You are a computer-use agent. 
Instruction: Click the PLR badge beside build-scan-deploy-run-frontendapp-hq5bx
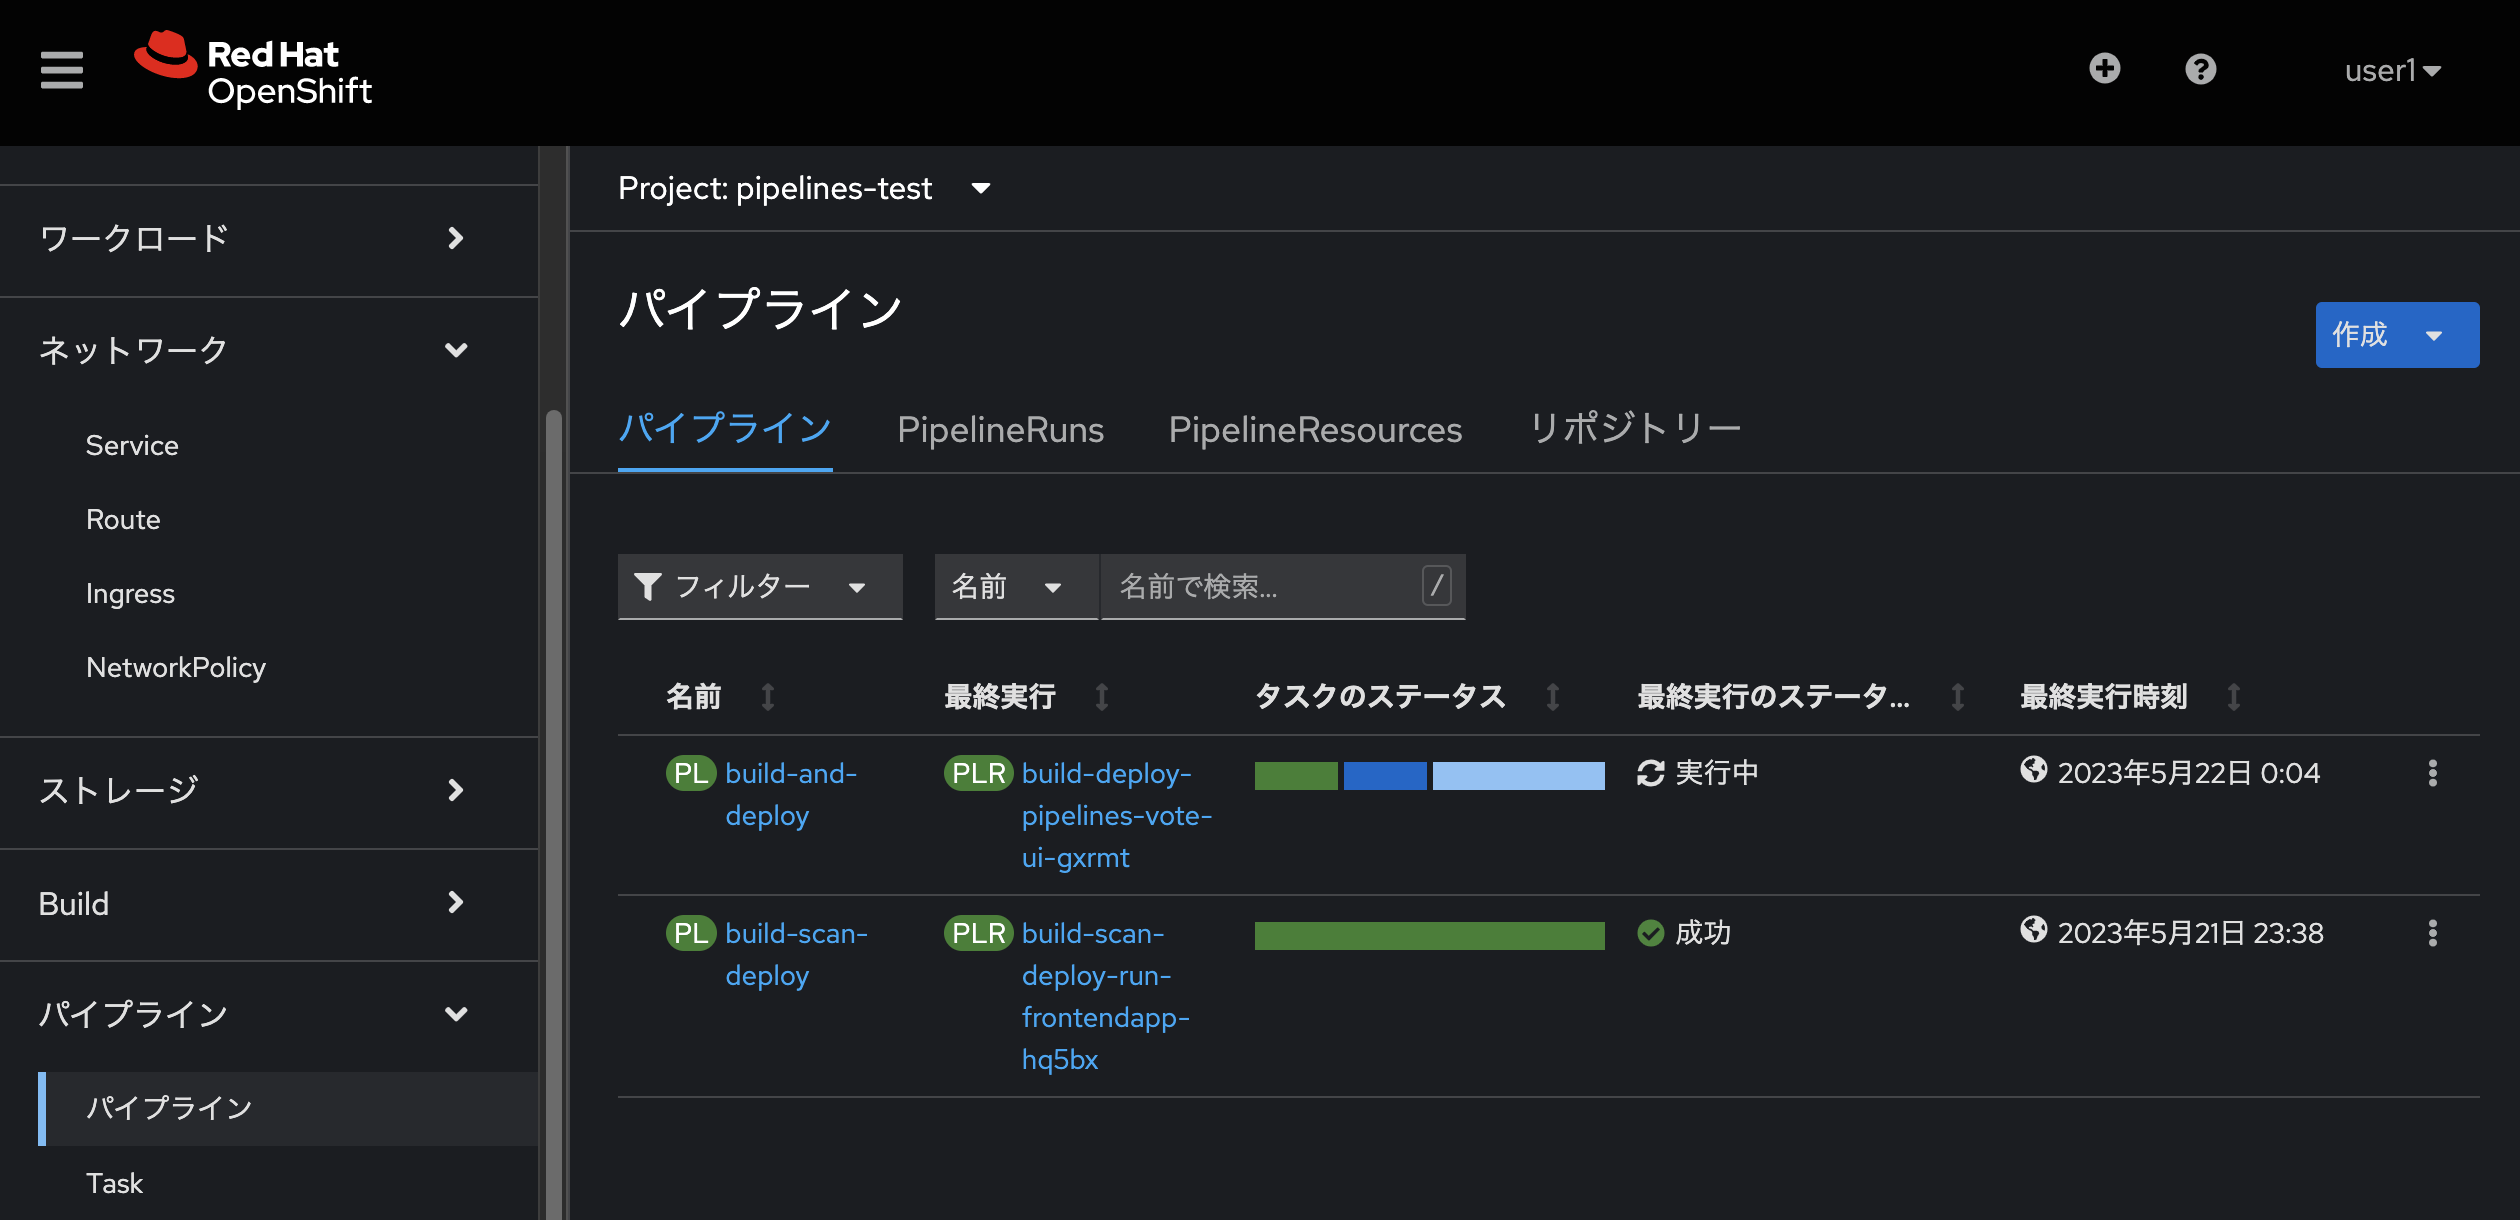coord(978,933)
